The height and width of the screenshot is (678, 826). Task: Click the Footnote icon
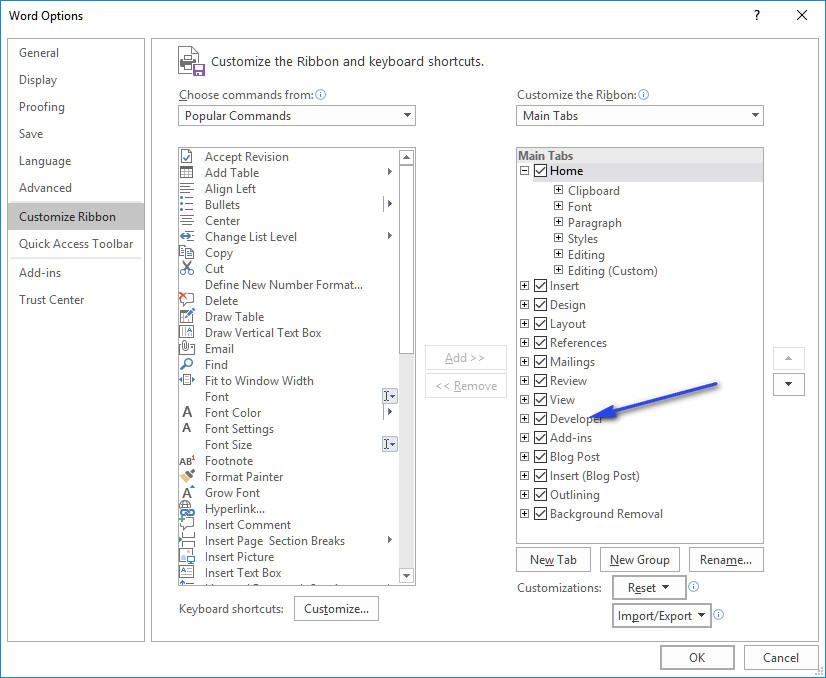pyautogui.click(x=186, y=460)
